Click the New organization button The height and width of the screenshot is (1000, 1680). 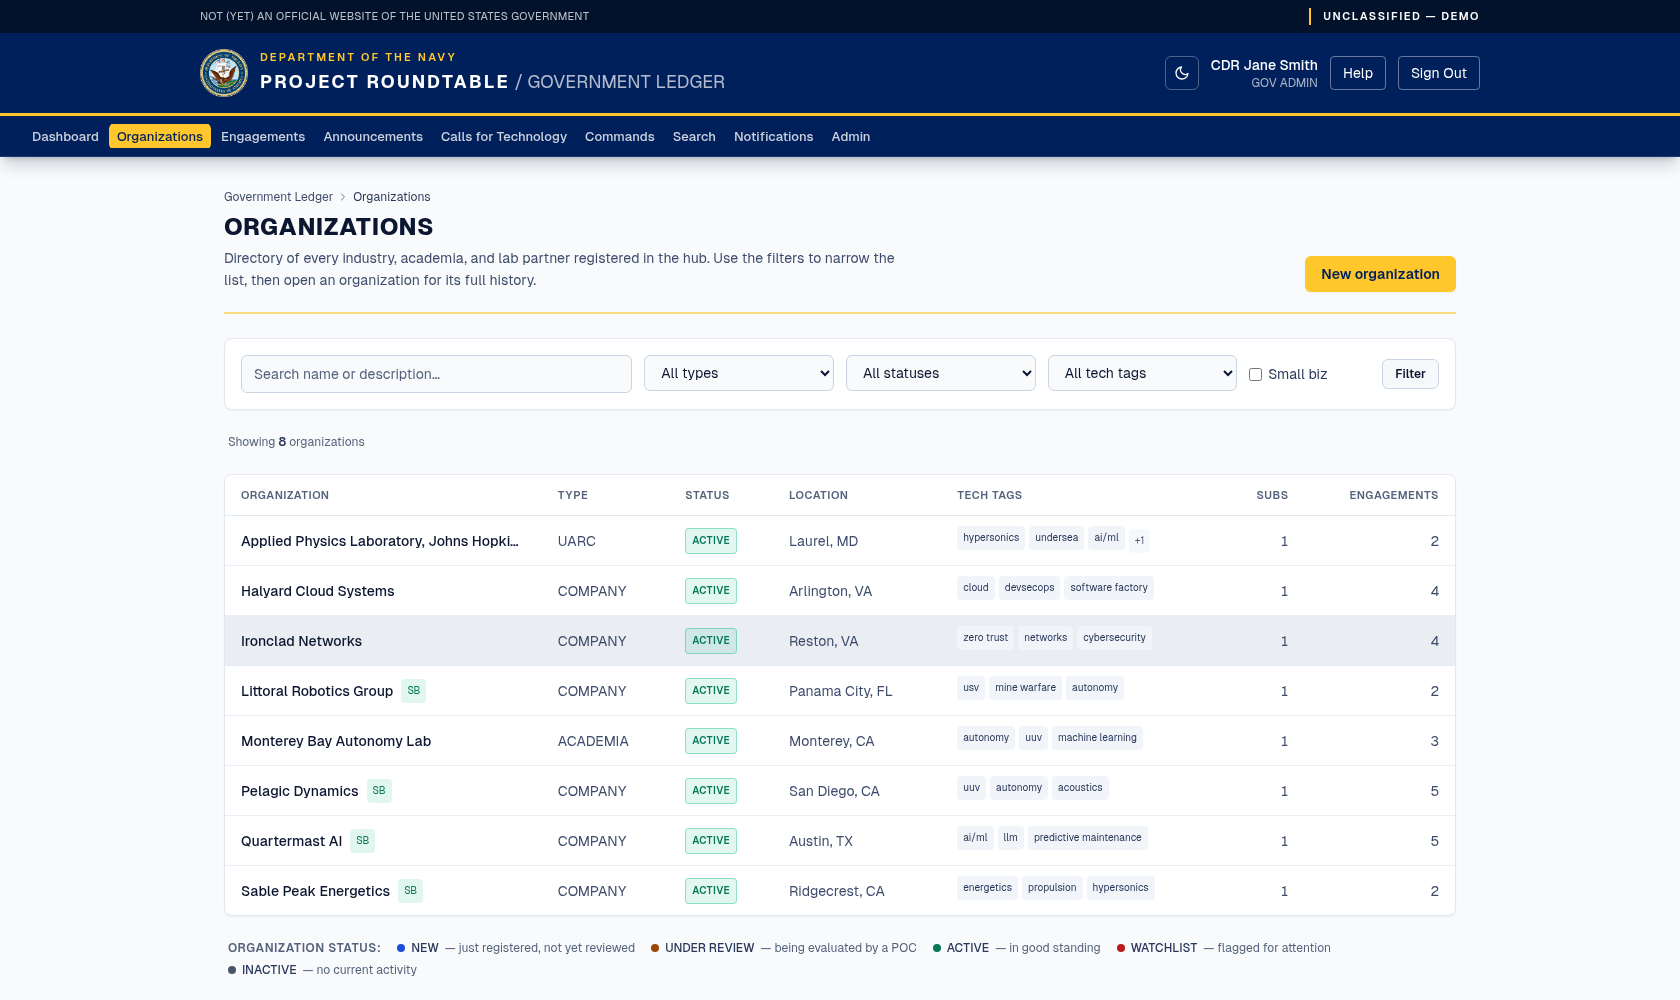[x=1380, y=274]
